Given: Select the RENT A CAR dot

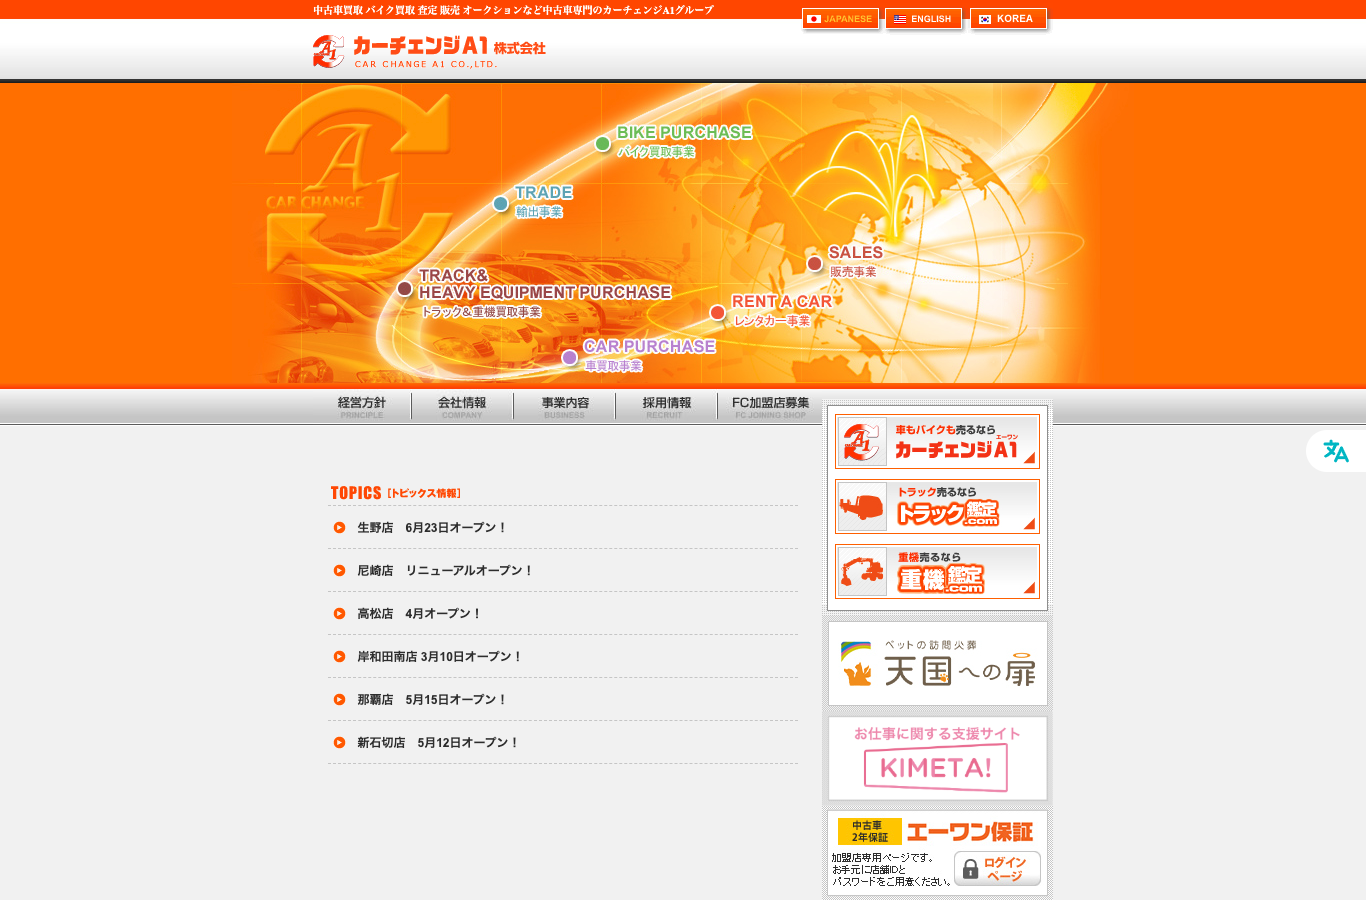Looking at the screenshot, I should 718,313.
